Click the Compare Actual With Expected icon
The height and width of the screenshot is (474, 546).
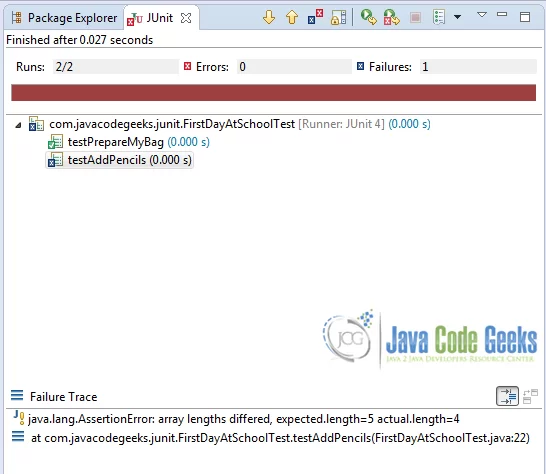click(530, 396)
